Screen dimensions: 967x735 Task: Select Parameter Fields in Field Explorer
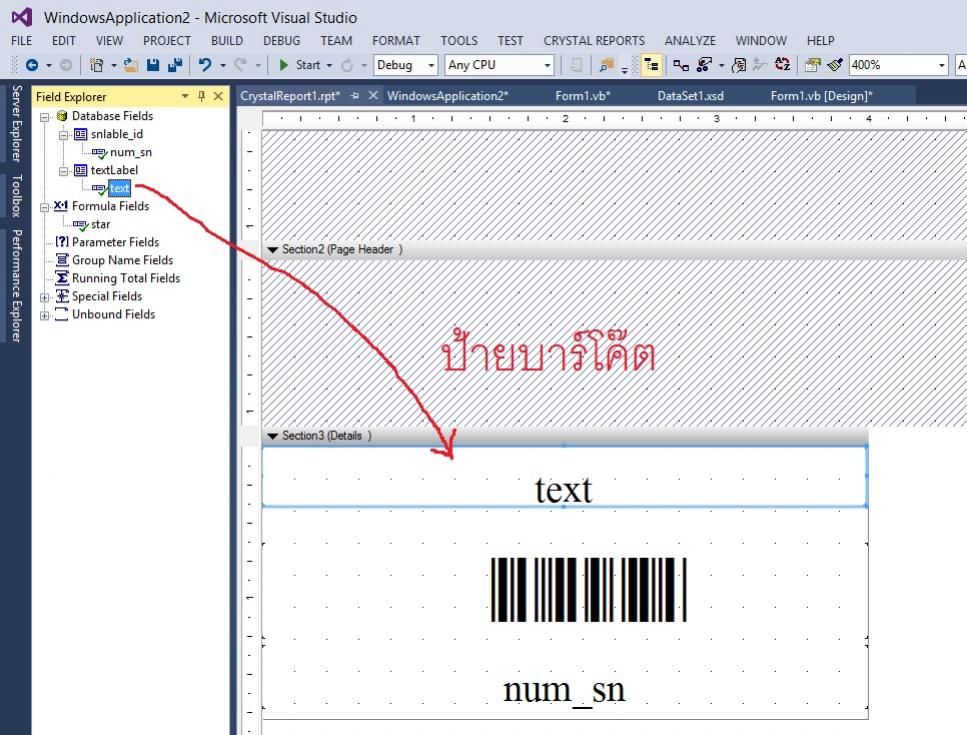115,242
